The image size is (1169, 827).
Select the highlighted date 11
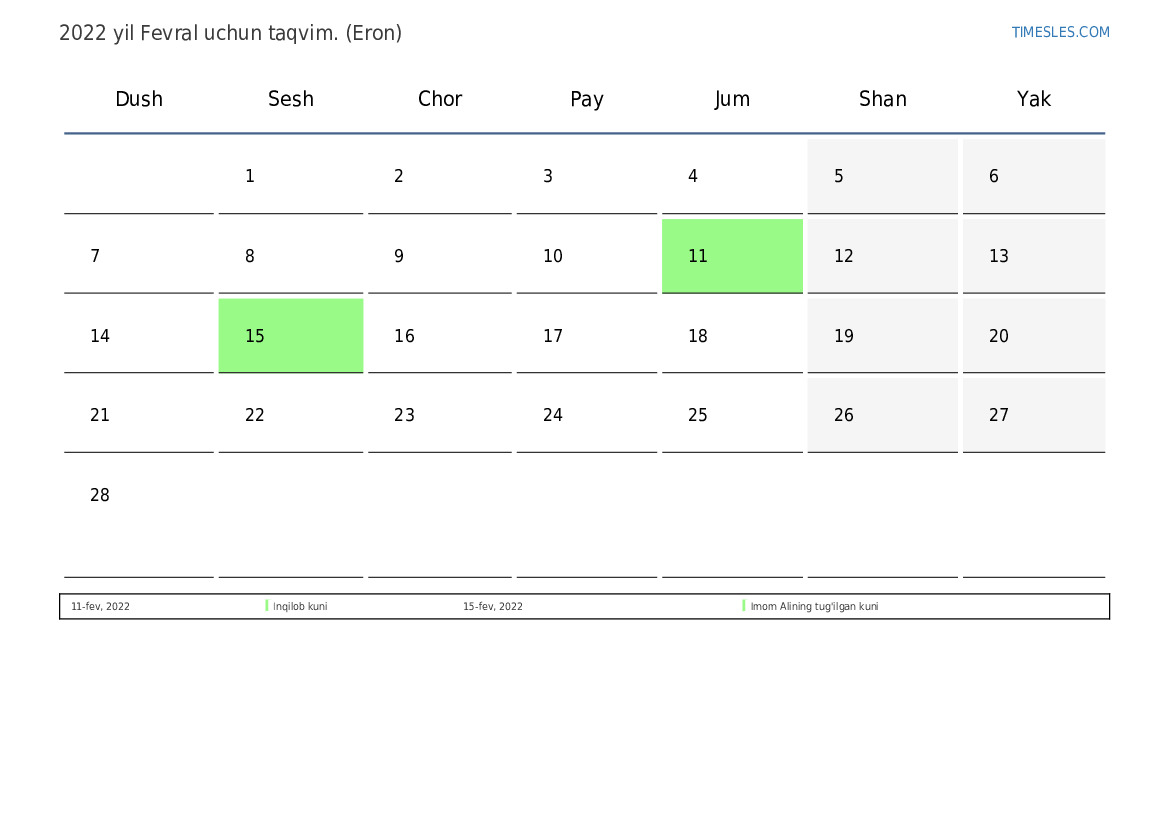point(732,256)
